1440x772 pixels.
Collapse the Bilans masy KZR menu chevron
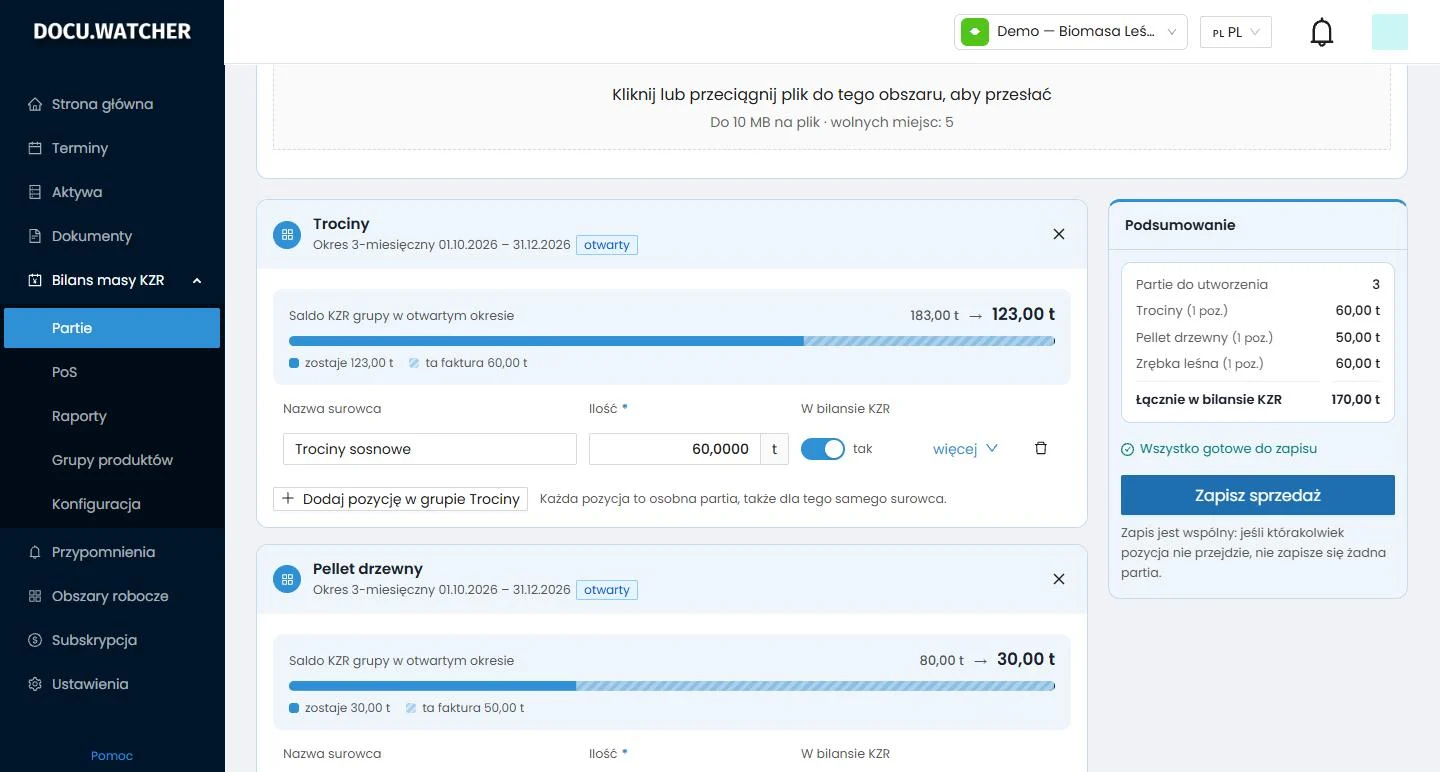point(197,281)
